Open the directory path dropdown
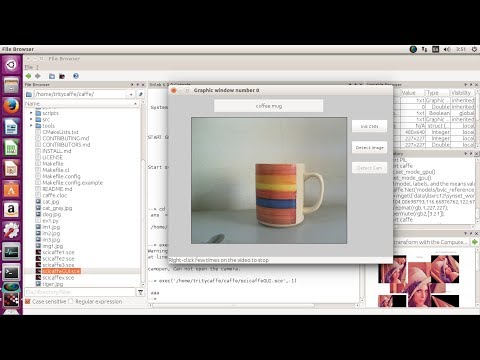This screenshot has width=480, height=360. [131, 94]
